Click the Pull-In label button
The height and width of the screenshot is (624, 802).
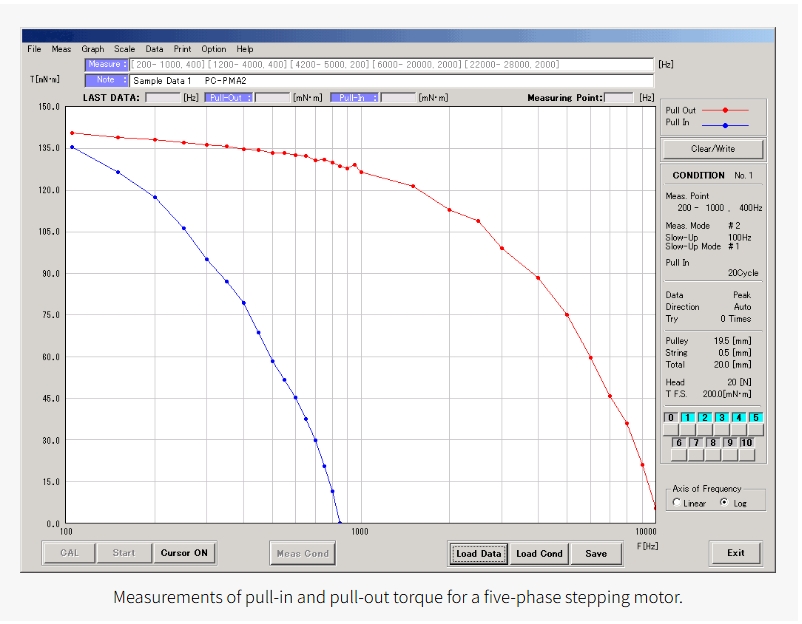coord(354,98)
